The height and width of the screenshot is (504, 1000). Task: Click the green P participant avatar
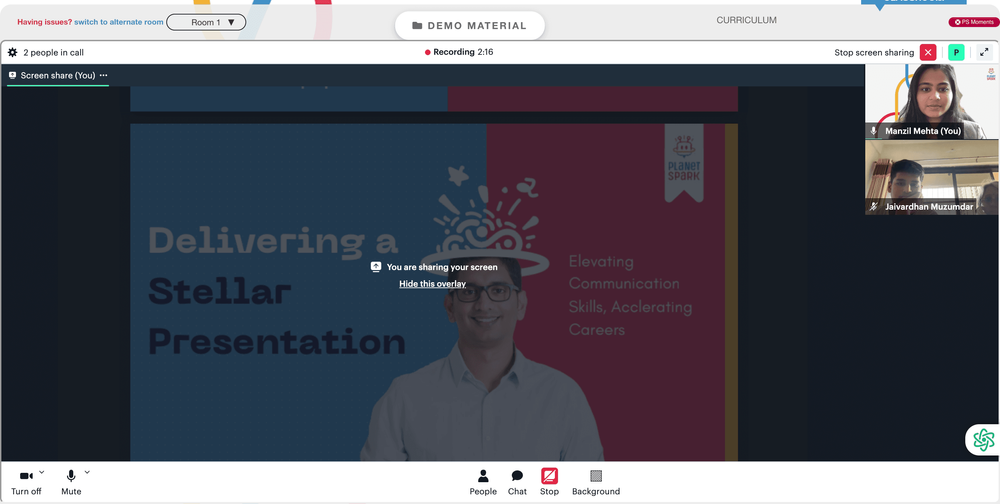click(956, 52)
